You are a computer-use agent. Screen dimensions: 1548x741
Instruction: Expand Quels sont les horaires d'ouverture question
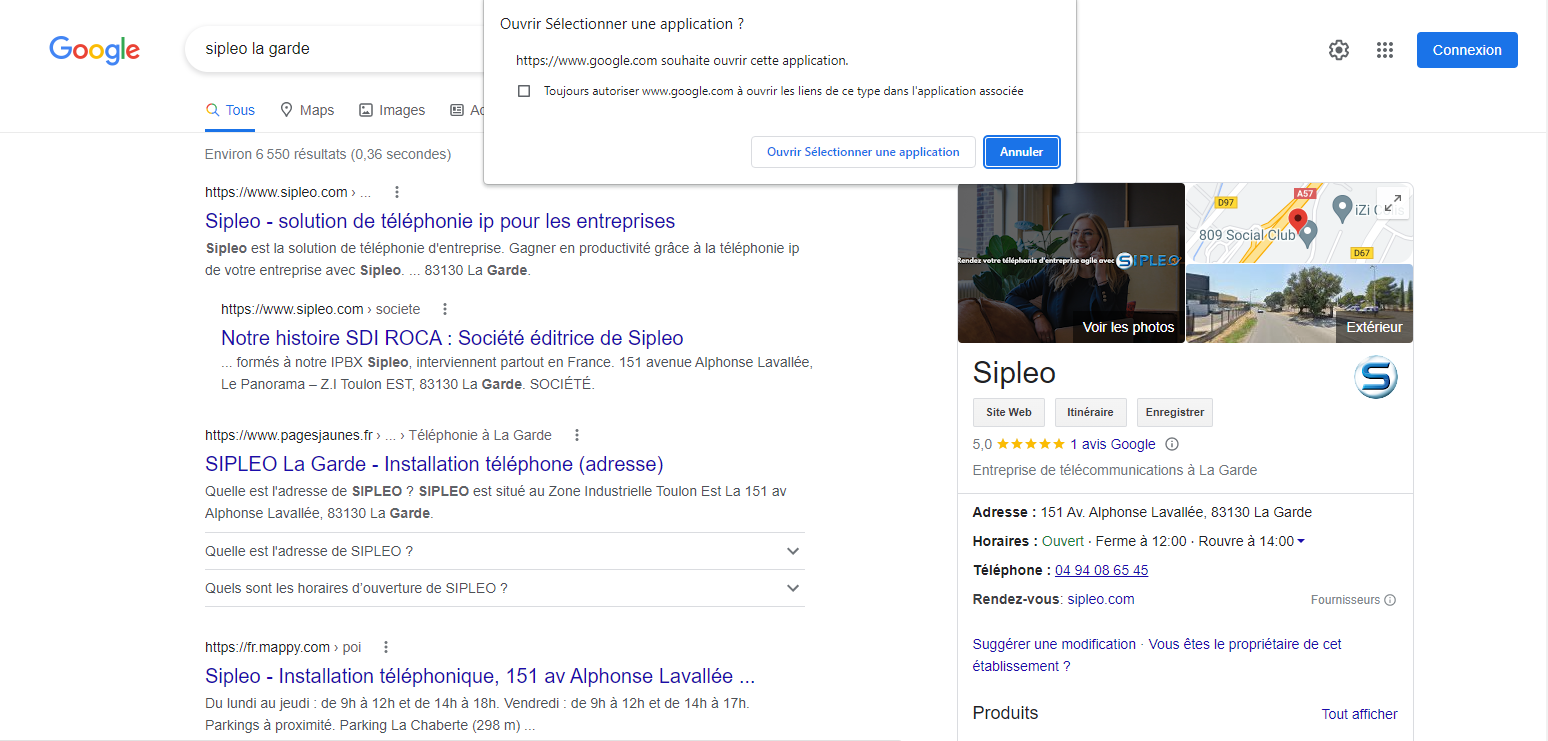[504, 588]
